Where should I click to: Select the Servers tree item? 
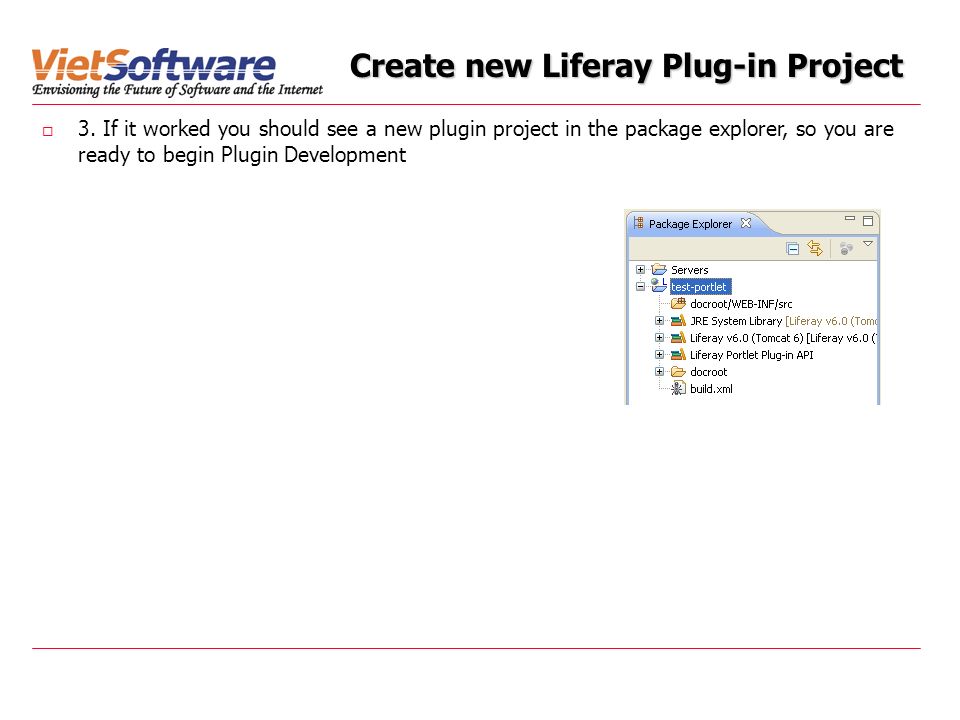click(x=689, y=270)
